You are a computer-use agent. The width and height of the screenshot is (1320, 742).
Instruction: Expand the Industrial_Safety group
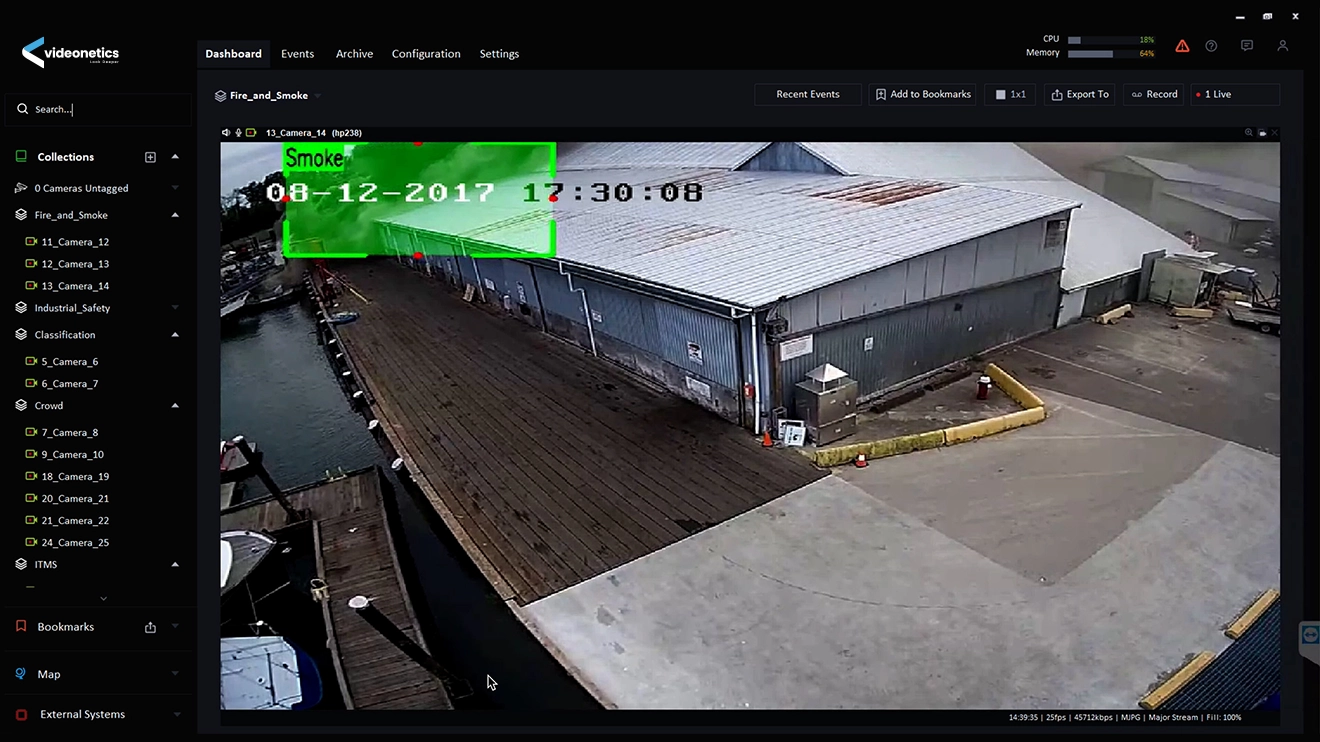175,308
